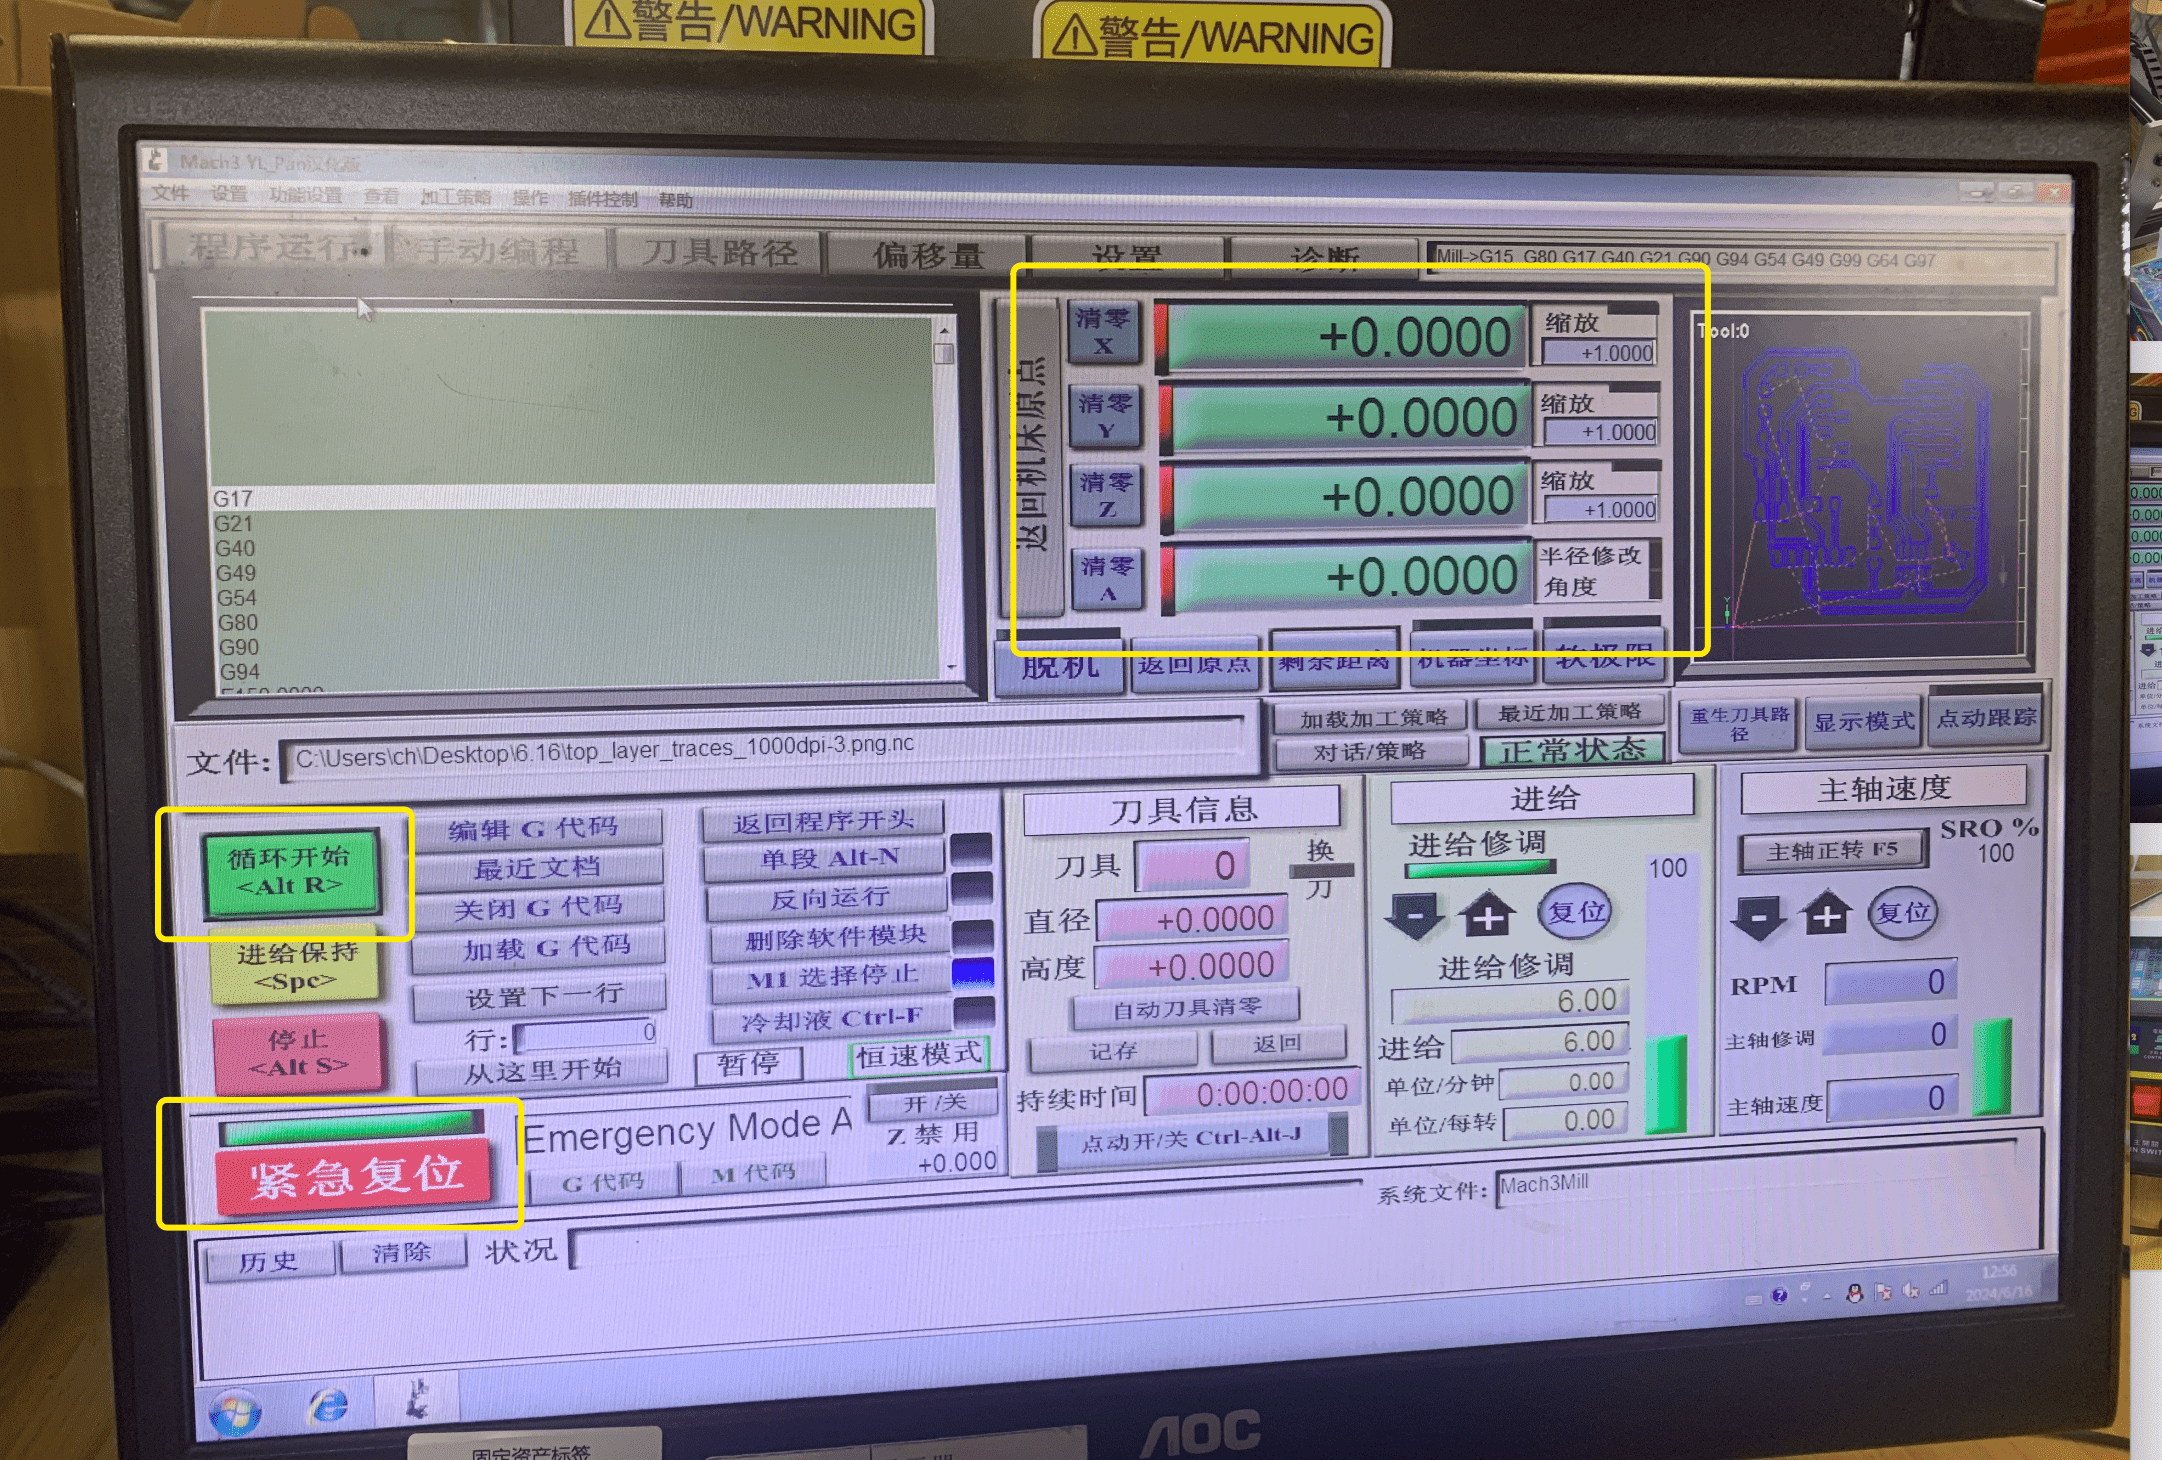Viewport: 2162px width, 1460px height.
Task: Click the 刀具 tool number field
Action: 1191,866
